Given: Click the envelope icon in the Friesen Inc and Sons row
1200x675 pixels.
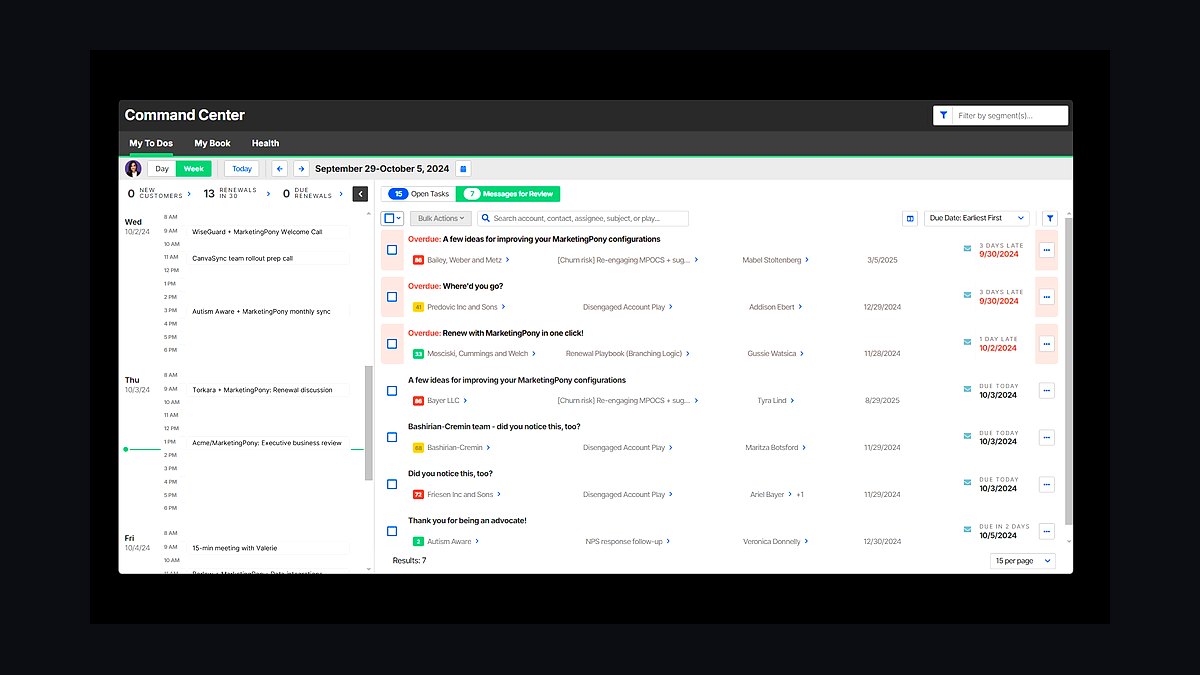Looking at the screenshot, I should pos(967,483).
